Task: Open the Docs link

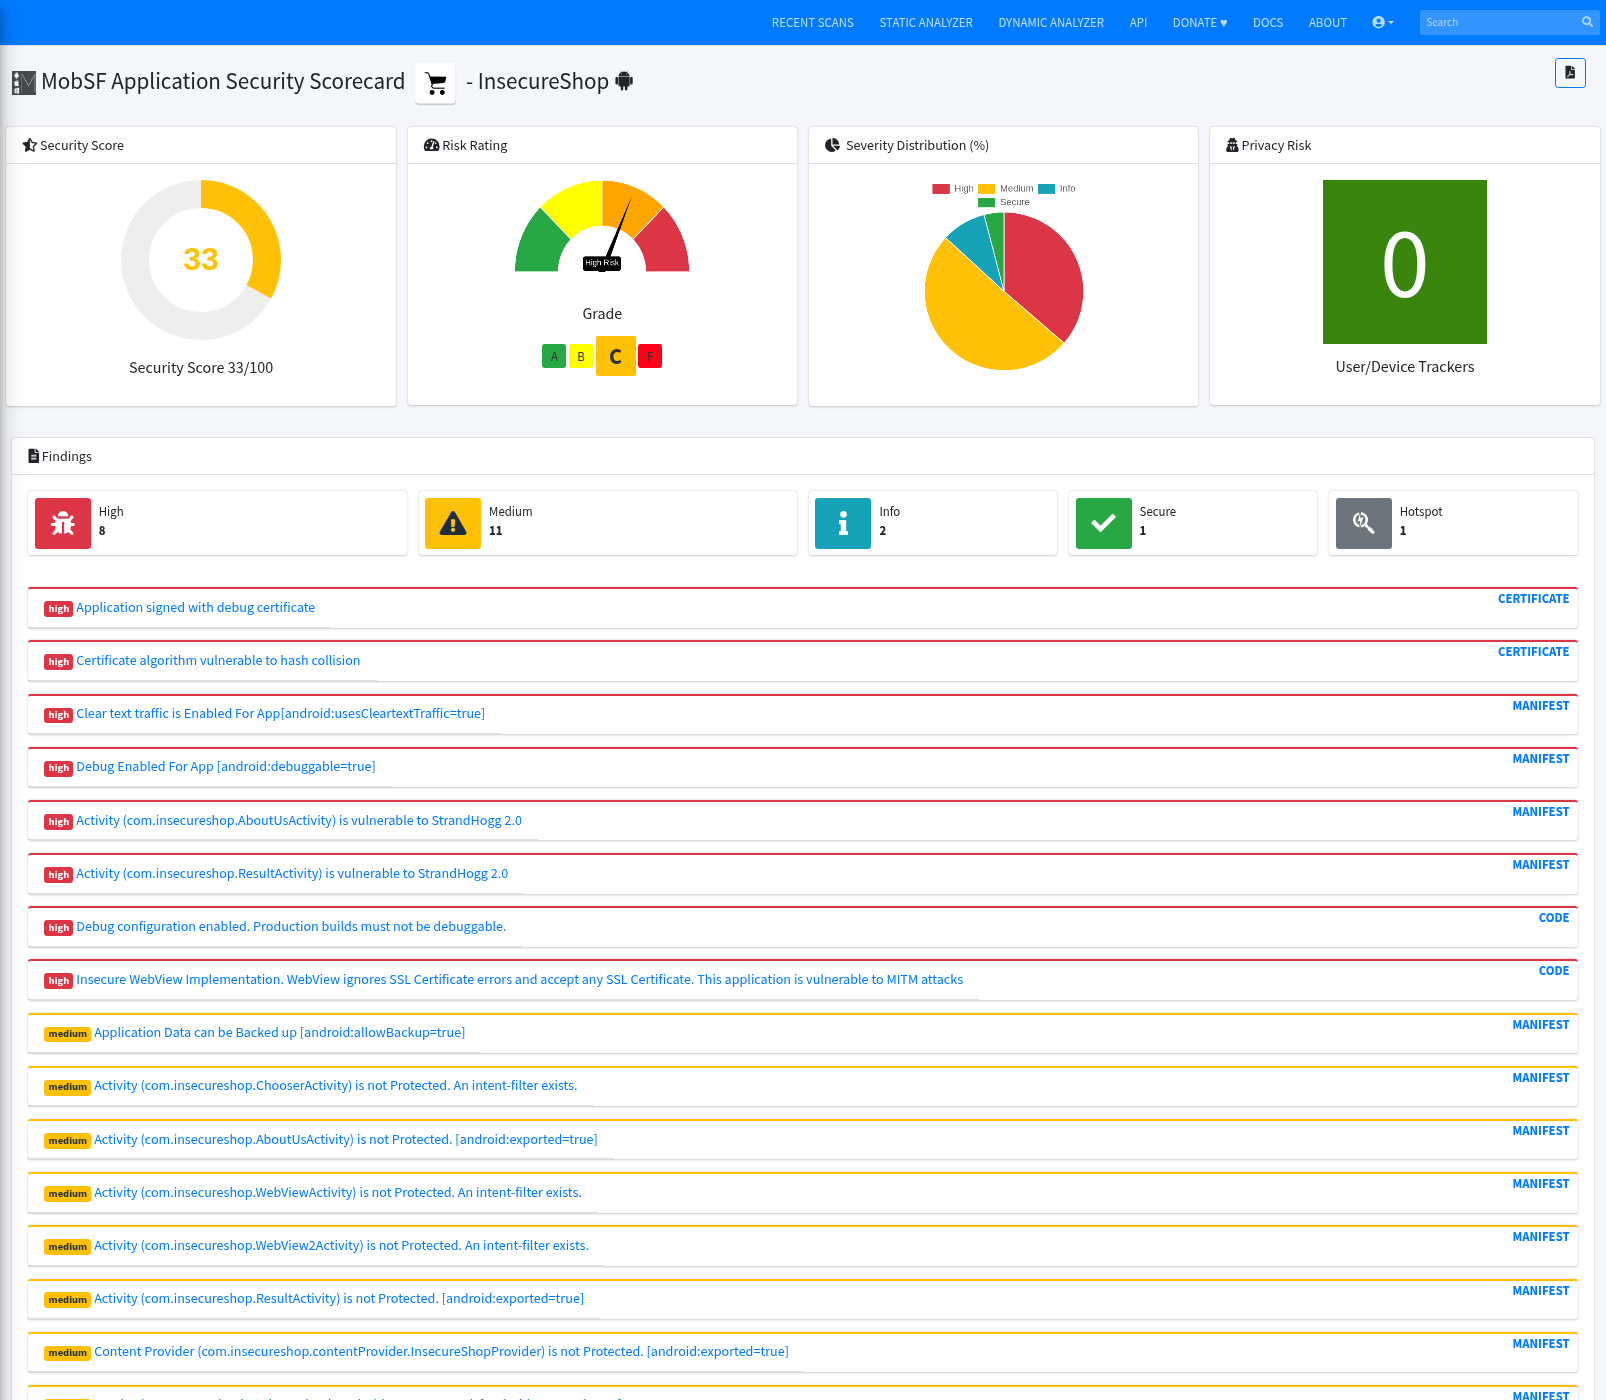Action: 1268,22
